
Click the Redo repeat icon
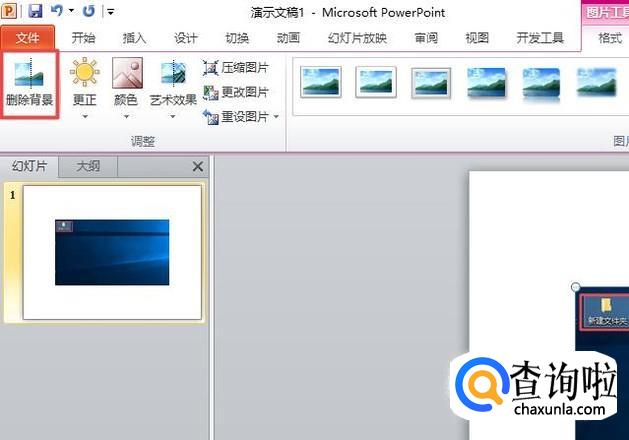[x=89, y=11]
